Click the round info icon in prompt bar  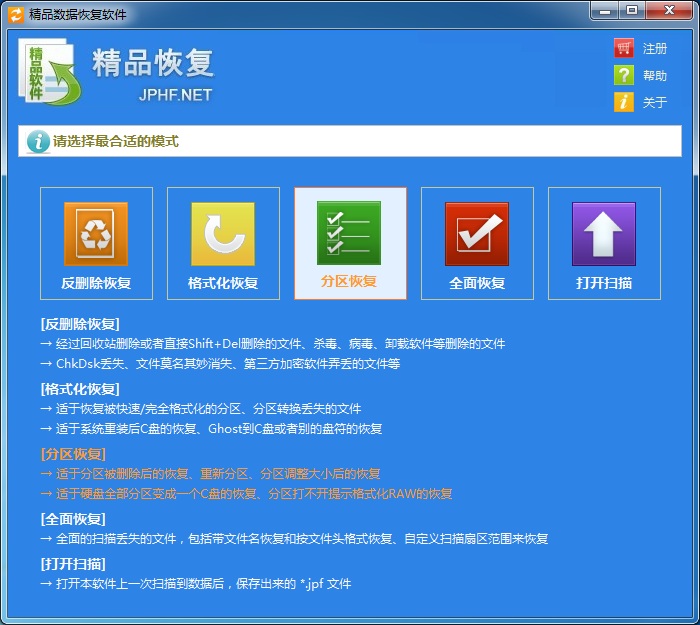38,142
